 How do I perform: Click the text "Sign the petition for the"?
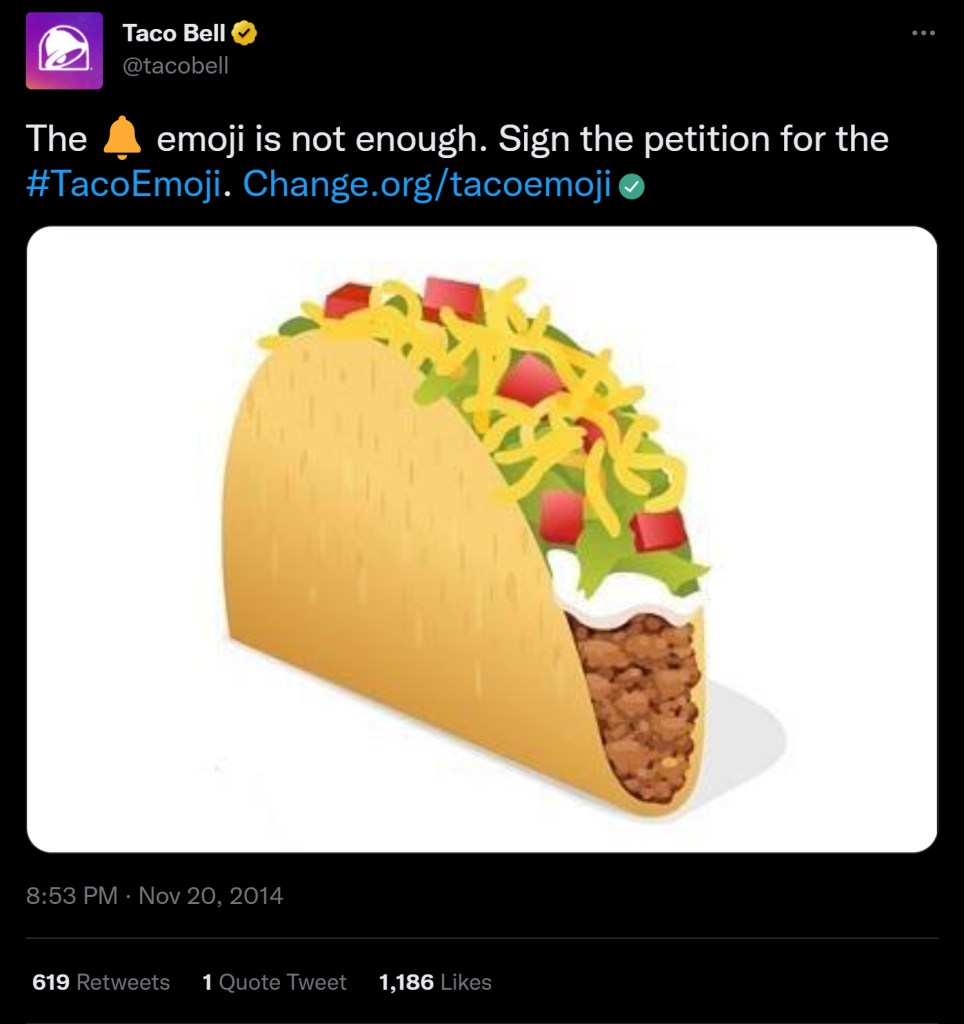click(693, 139)
